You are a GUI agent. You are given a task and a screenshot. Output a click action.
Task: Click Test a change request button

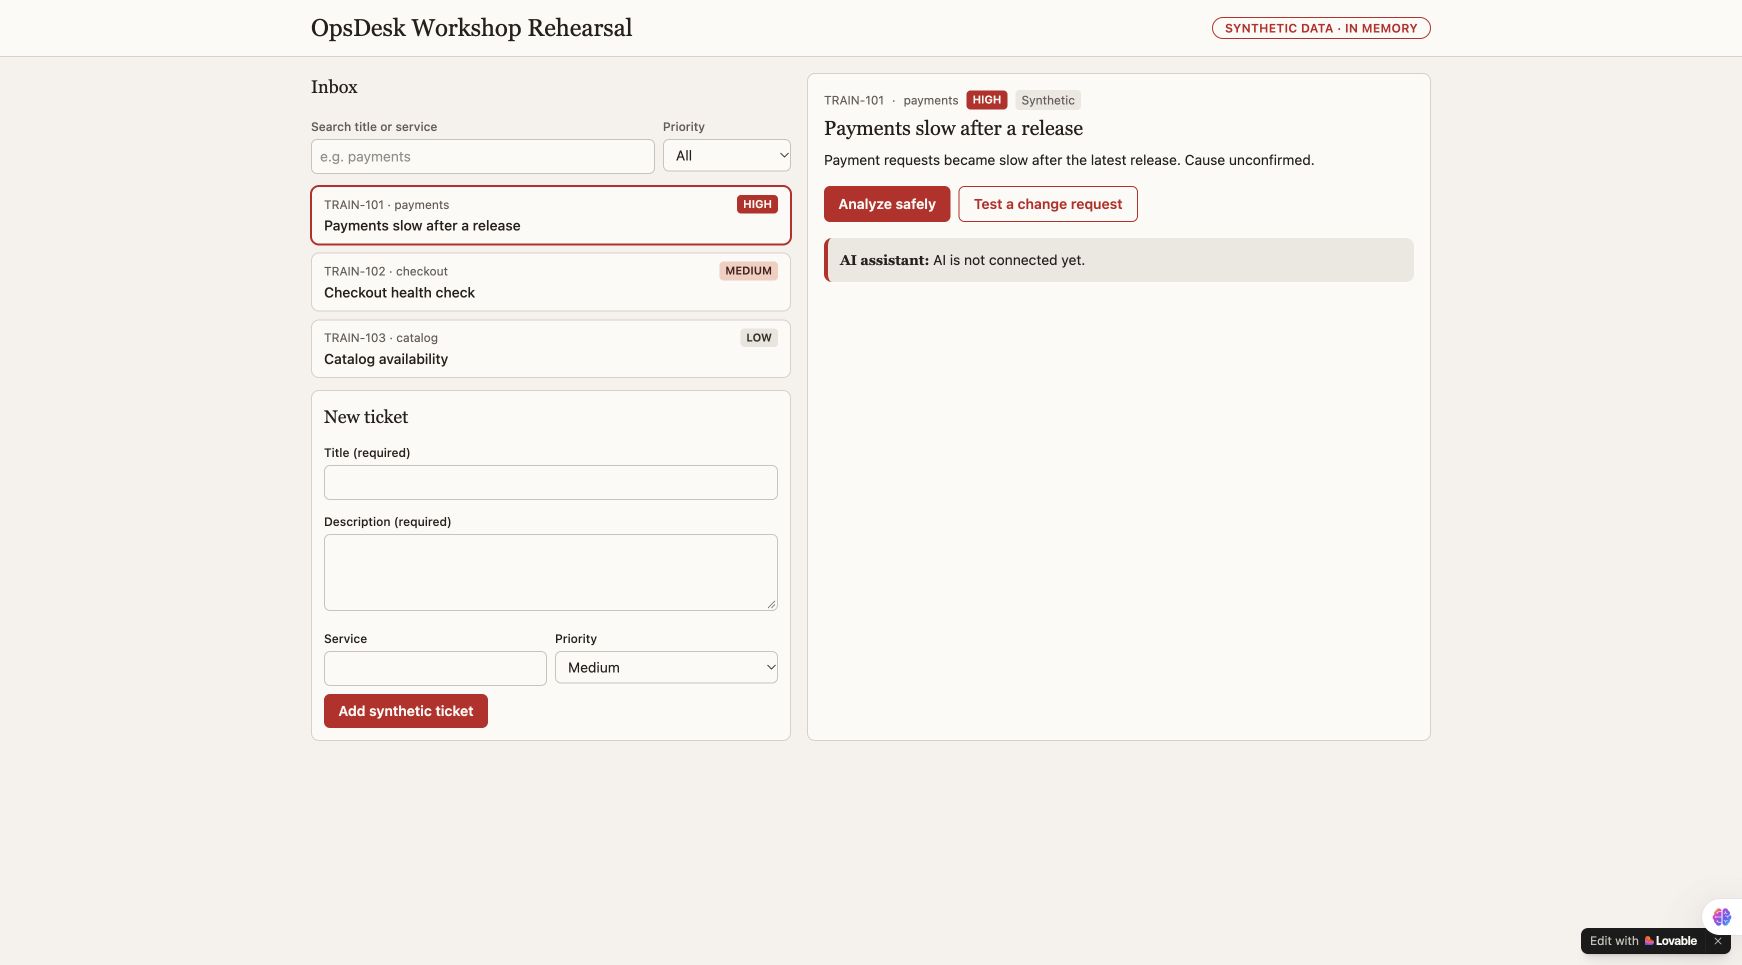point(1048,204)
